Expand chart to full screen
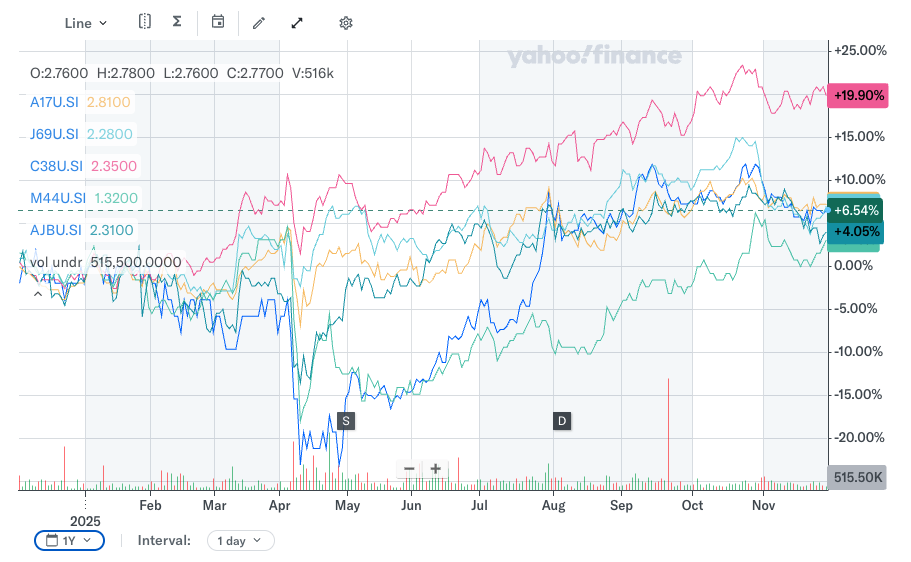The height and width of the screenshot is (562, 911). (297, 23)
